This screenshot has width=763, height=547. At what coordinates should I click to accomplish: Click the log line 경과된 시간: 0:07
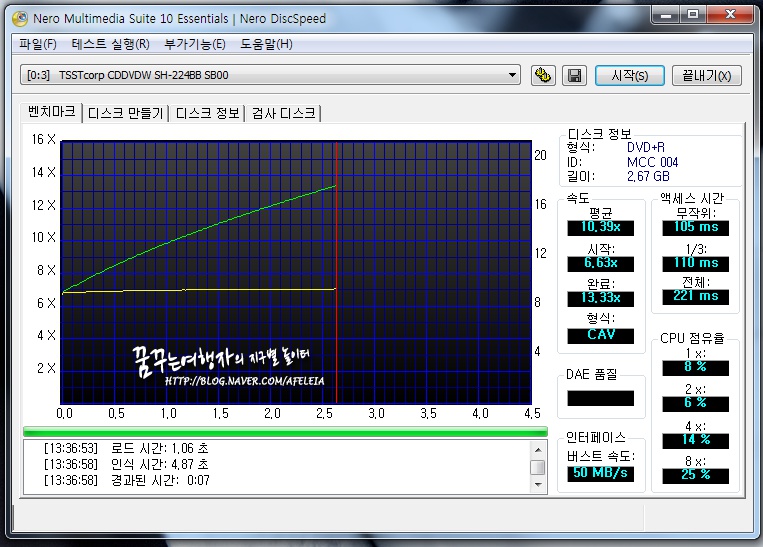127,480
